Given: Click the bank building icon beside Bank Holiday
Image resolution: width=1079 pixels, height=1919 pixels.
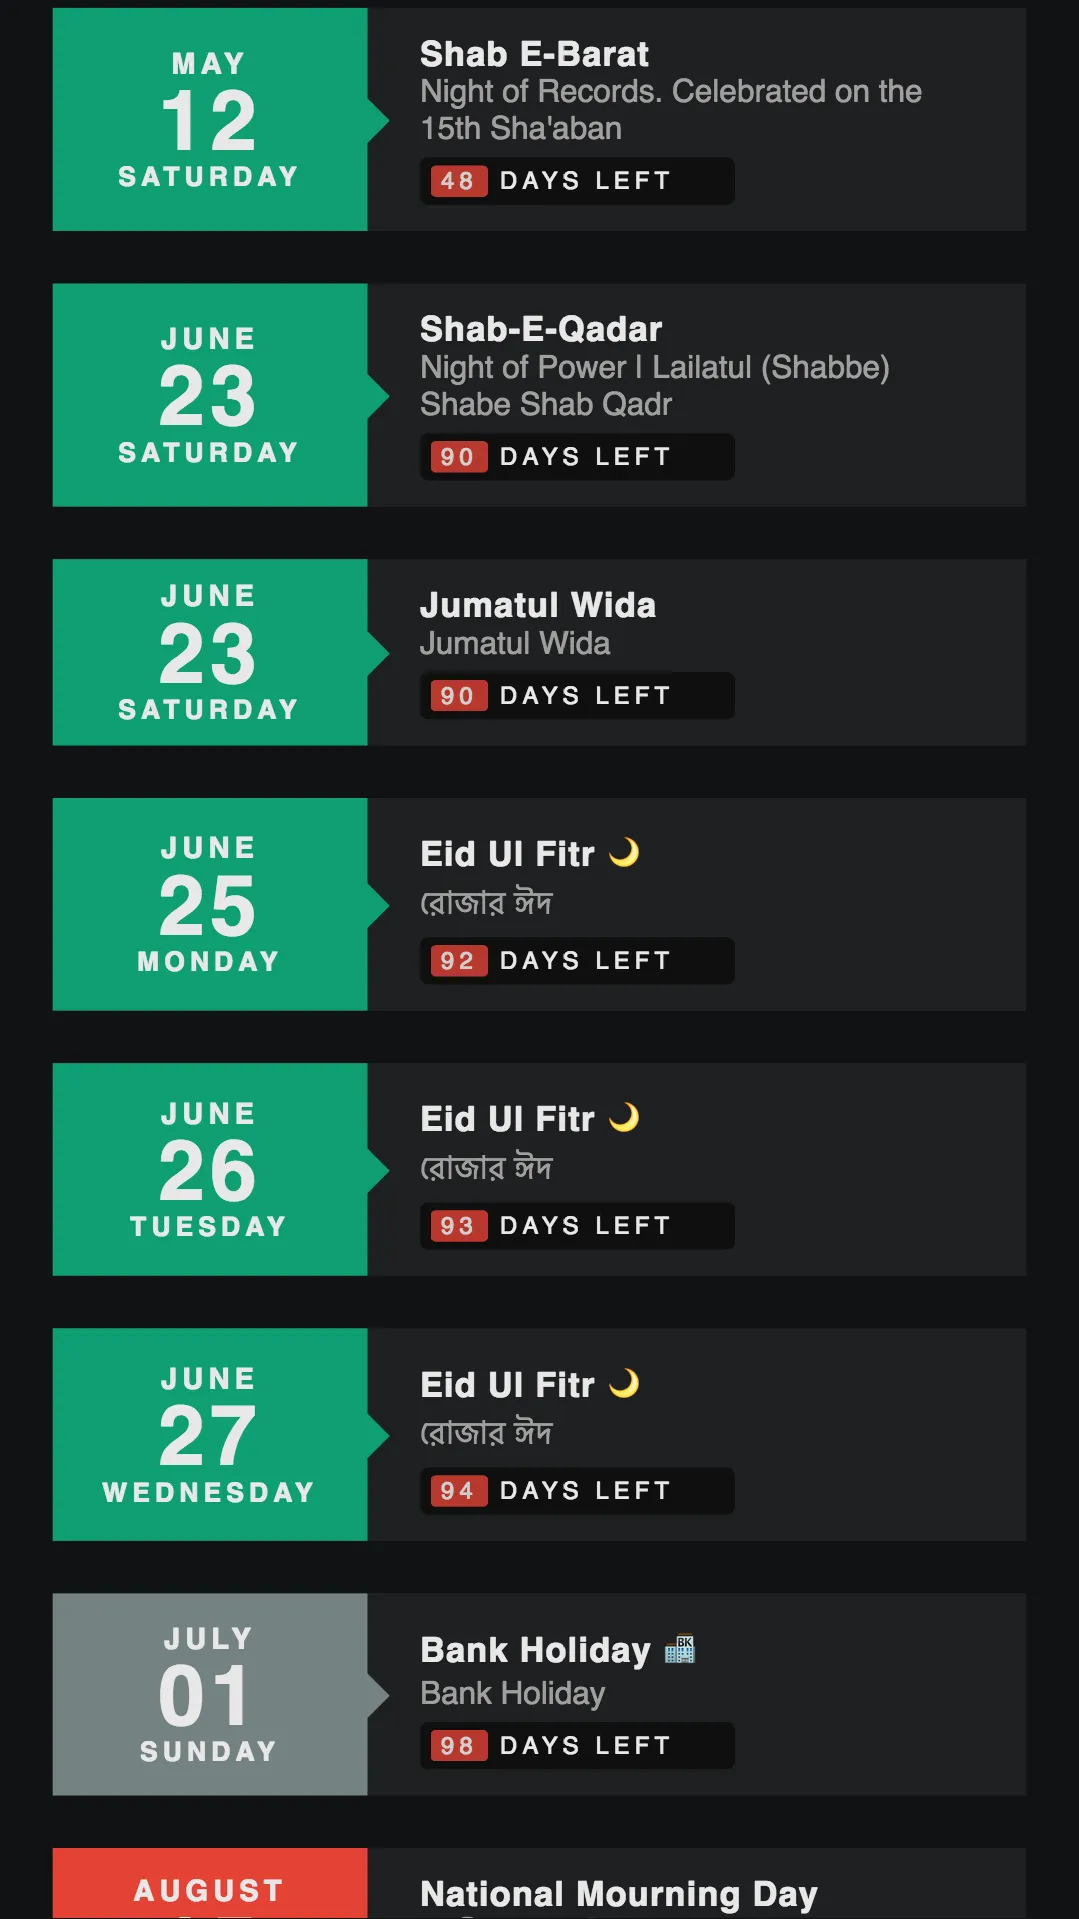Looking at the screenshot, I should point(679,1648).
